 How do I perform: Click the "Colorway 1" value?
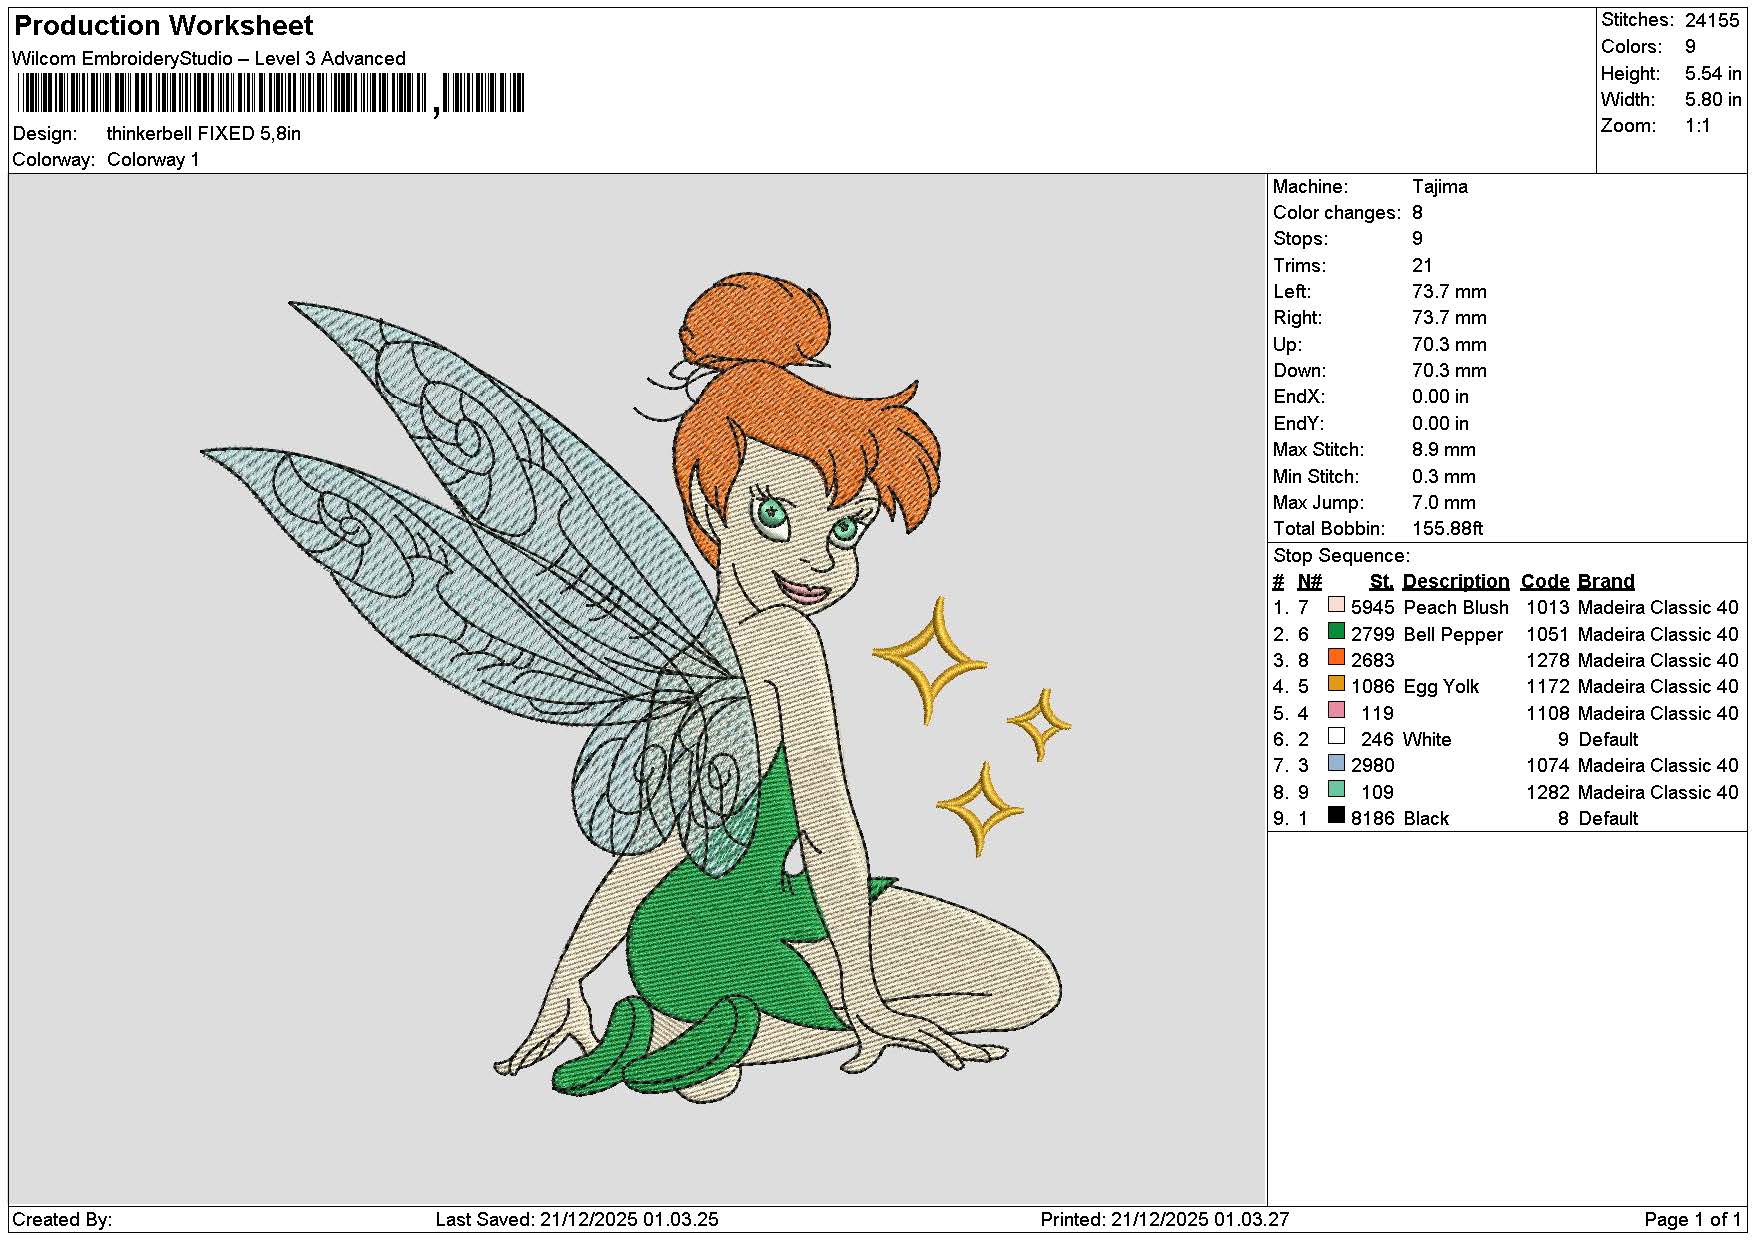pos(153,160)
